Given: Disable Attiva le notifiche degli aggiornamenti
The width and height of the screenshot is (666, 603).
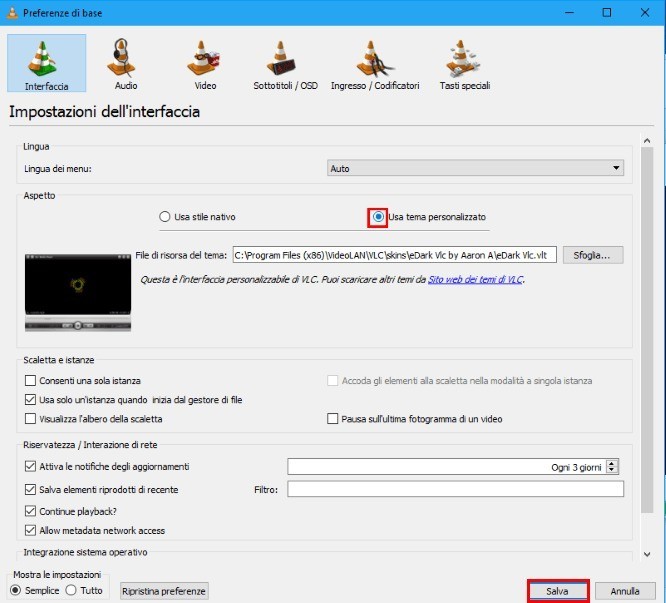Looking at the screenshot, I should coord(30,467).
